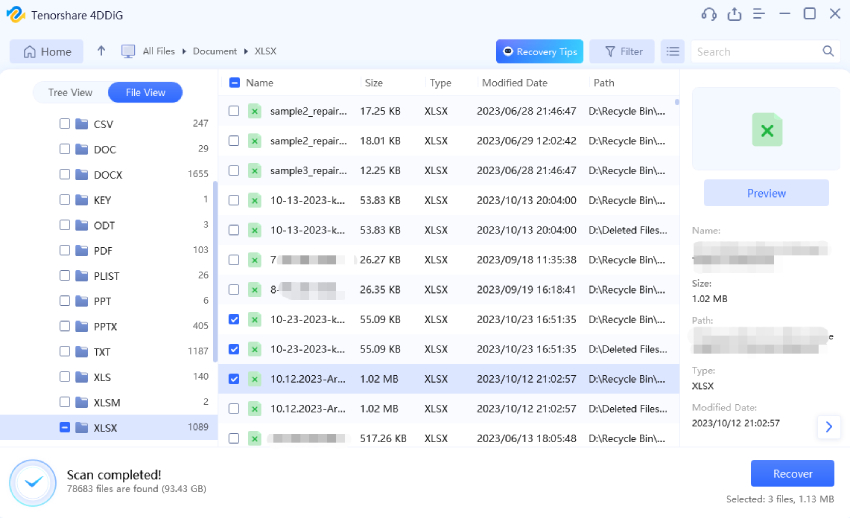This screenshot has height=518, width=850.
Task: Click the share/export icon in title bar
Action: pos(734,14)
